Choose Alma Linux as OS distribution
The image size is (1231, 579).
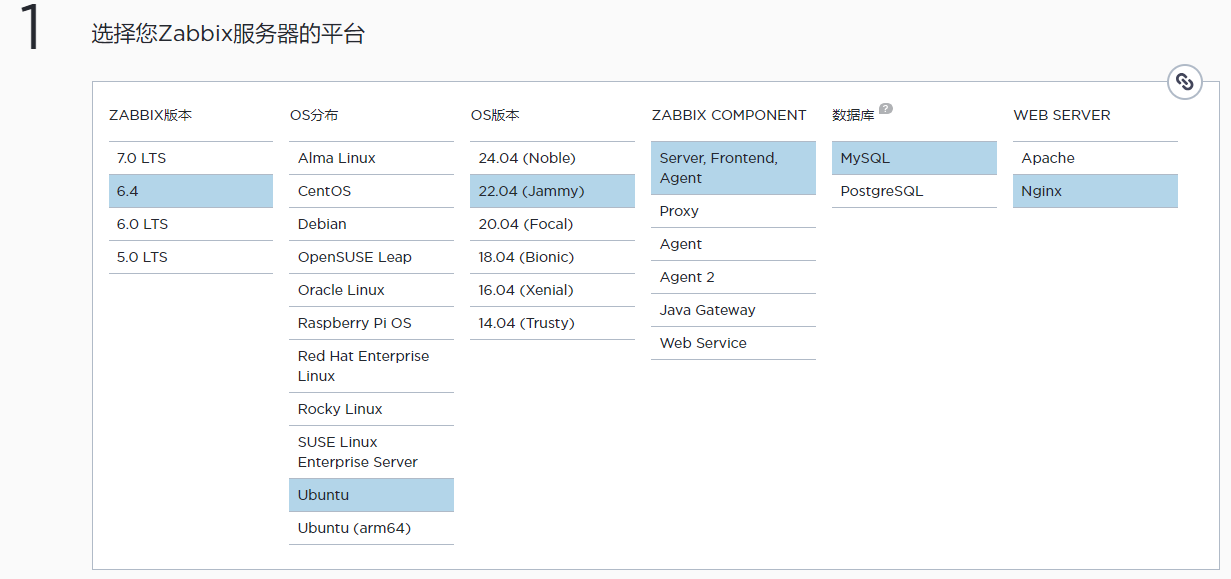pyautogui.click(x=372, y=158)
